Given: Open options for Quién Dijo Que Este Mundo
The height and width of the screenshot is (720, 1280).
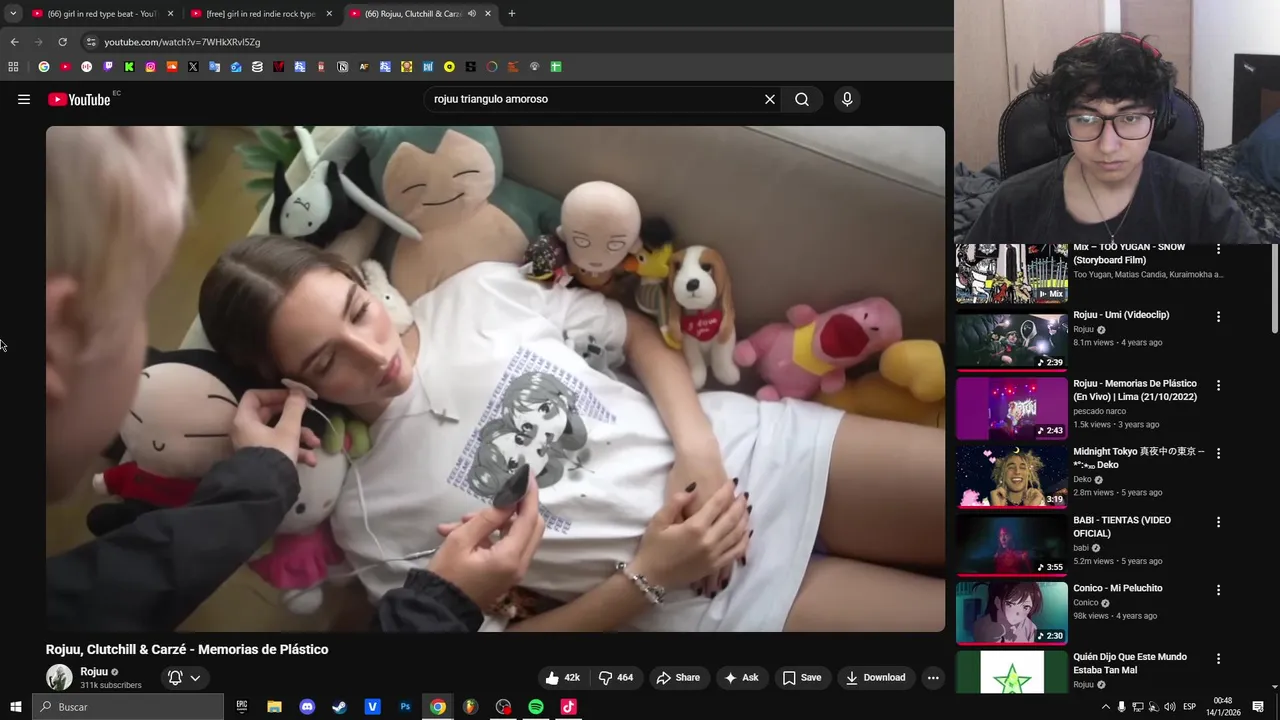Looking at the screenshot, I should [1218, 658].
